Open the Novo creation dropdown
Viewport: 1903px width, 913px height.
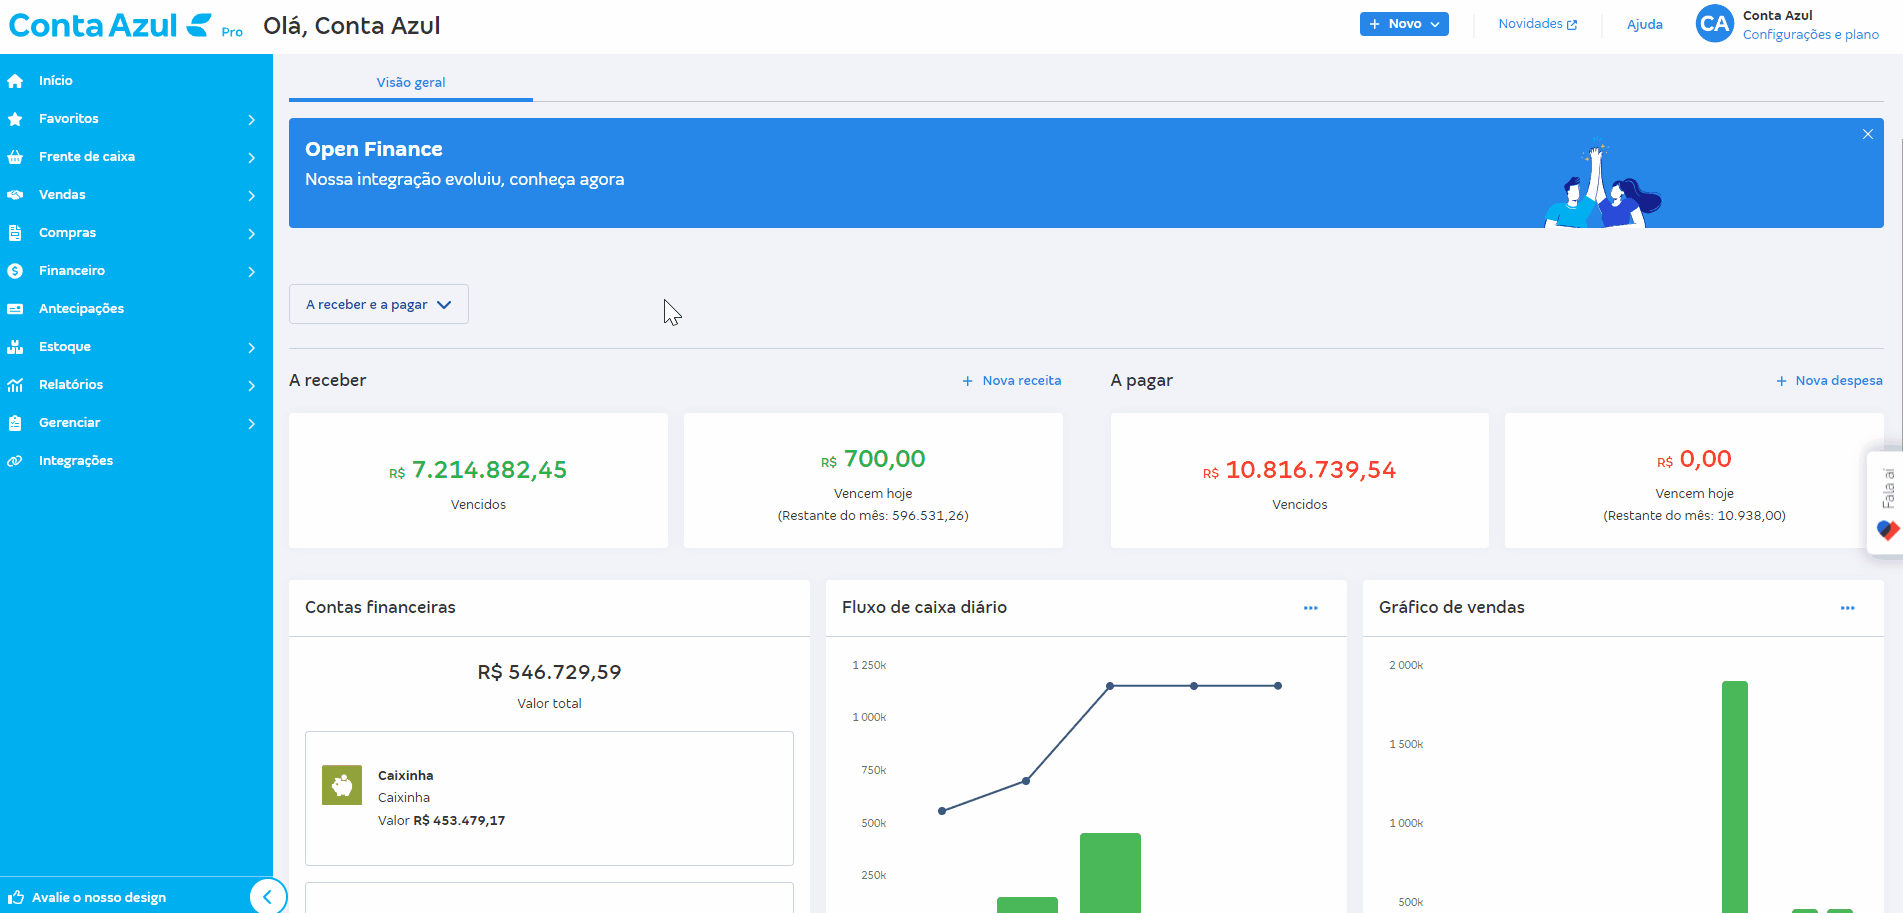[x=1404, y=23]
